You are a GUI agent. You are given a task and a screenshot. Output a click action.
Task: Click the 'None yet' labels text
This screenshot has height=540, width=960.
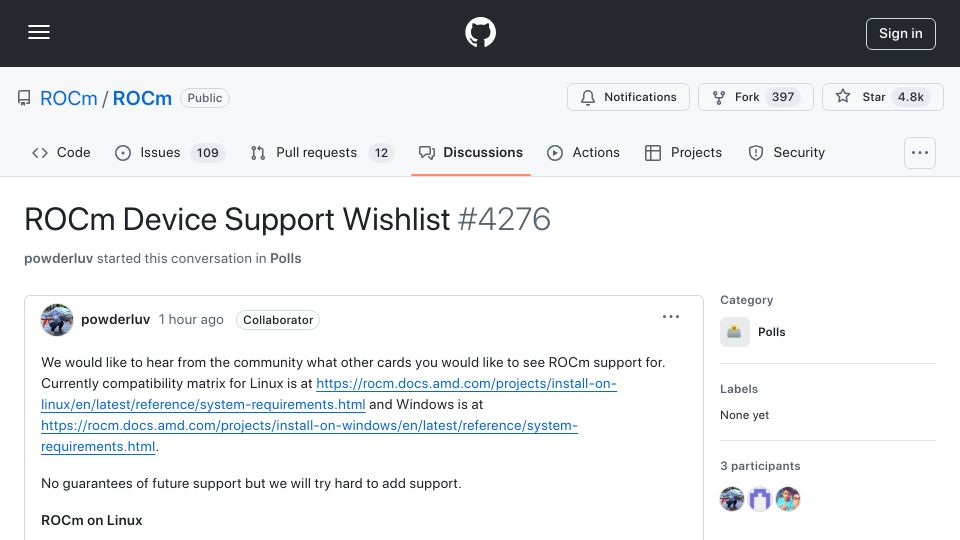pyautogui.click(x=744, y=415)
